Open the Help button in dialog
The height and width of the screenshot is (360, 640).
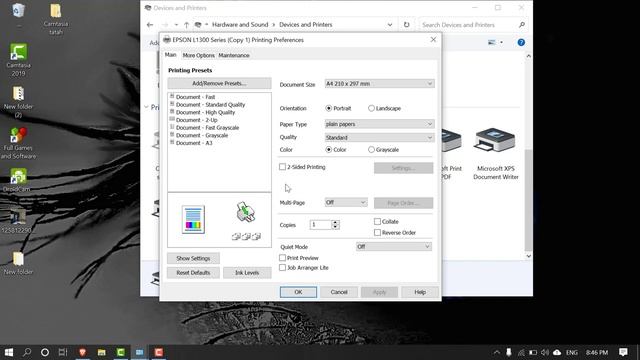pyautogui.click(x=420, y=292)
